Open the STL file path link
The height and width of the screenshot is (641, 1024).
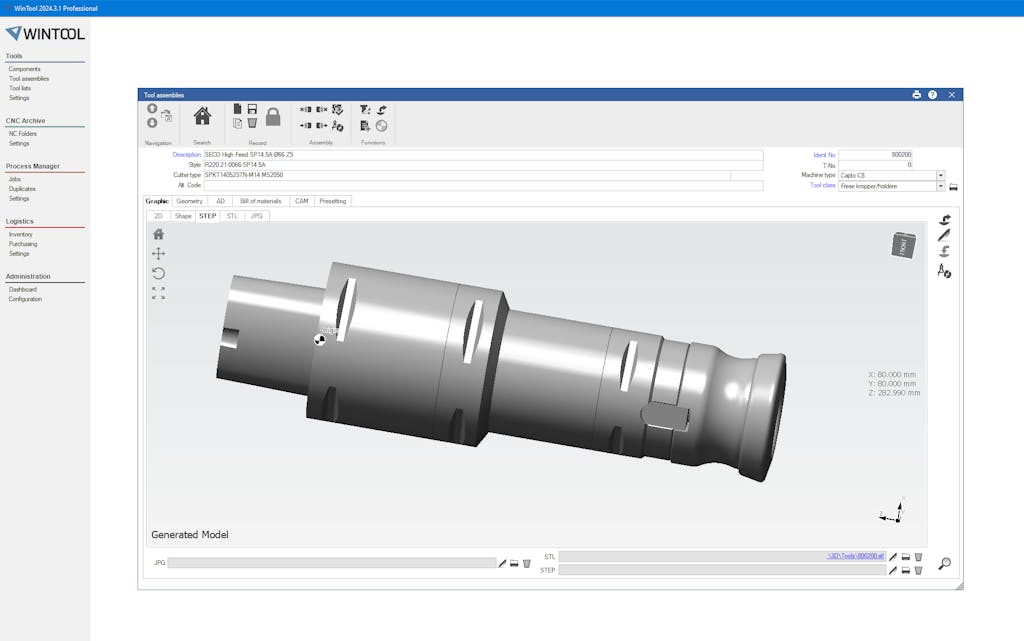[x=855, y=556]
